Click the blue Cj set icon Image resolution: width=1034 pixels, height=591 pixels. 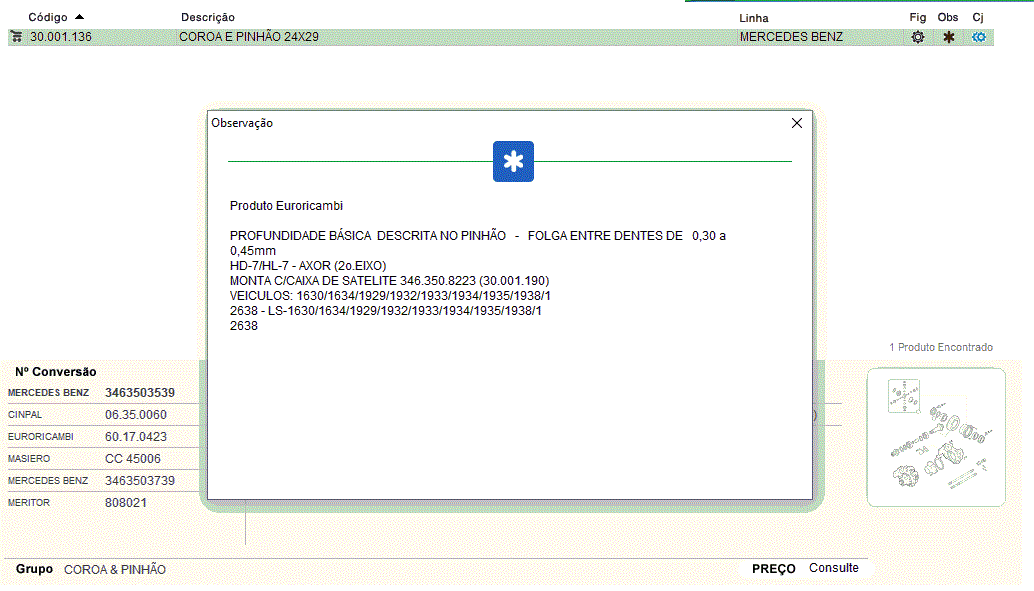click(979, 37)
